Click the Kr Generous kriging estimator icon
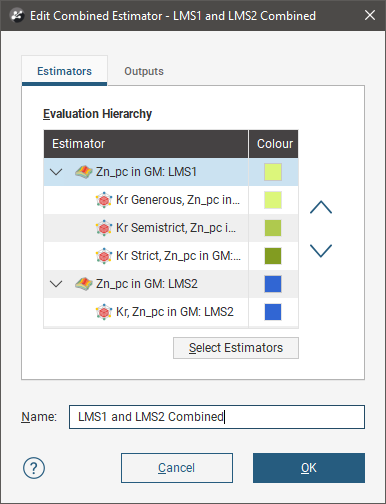Screen dimensions: 386x504 [x=104, y=200]
